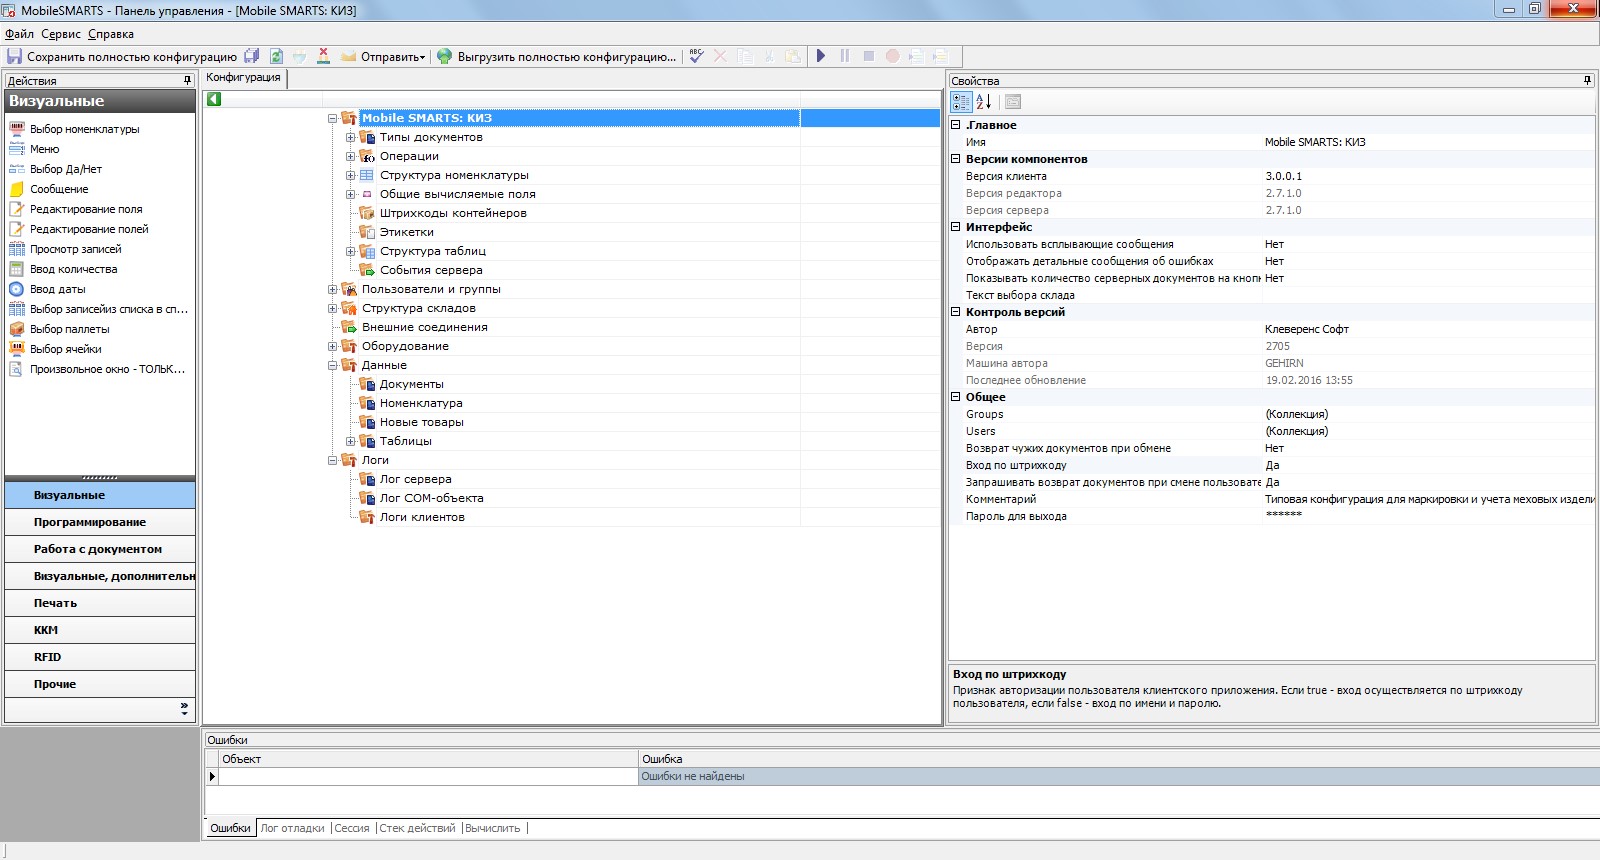Click the refresh icon in toolbar

click(x=276, y=56)
